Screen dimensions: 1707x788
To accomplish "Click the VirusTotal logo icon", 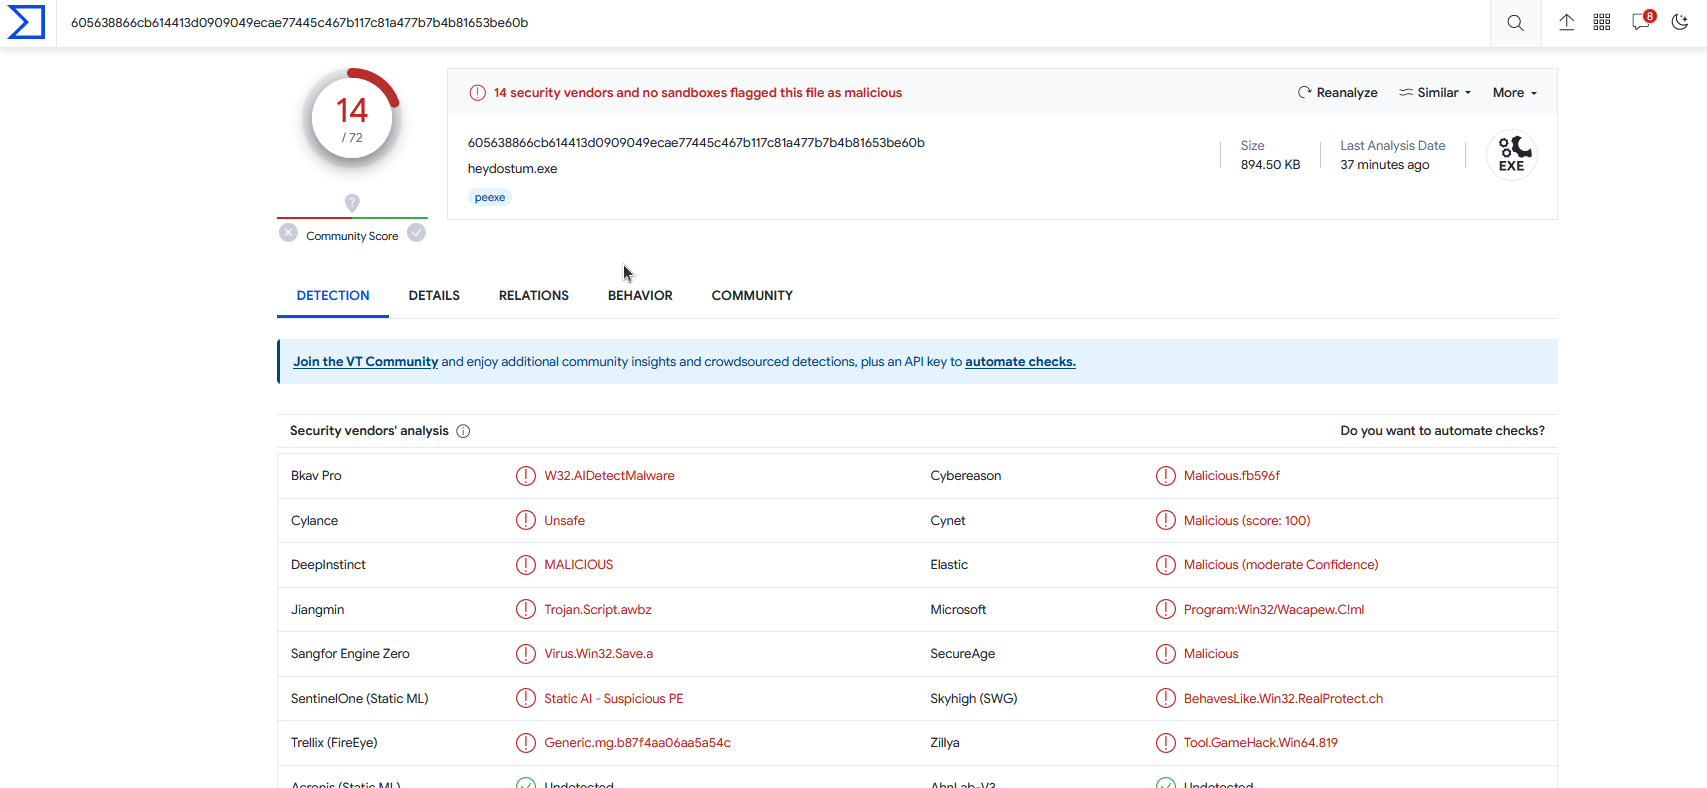I will pos(26,22).
